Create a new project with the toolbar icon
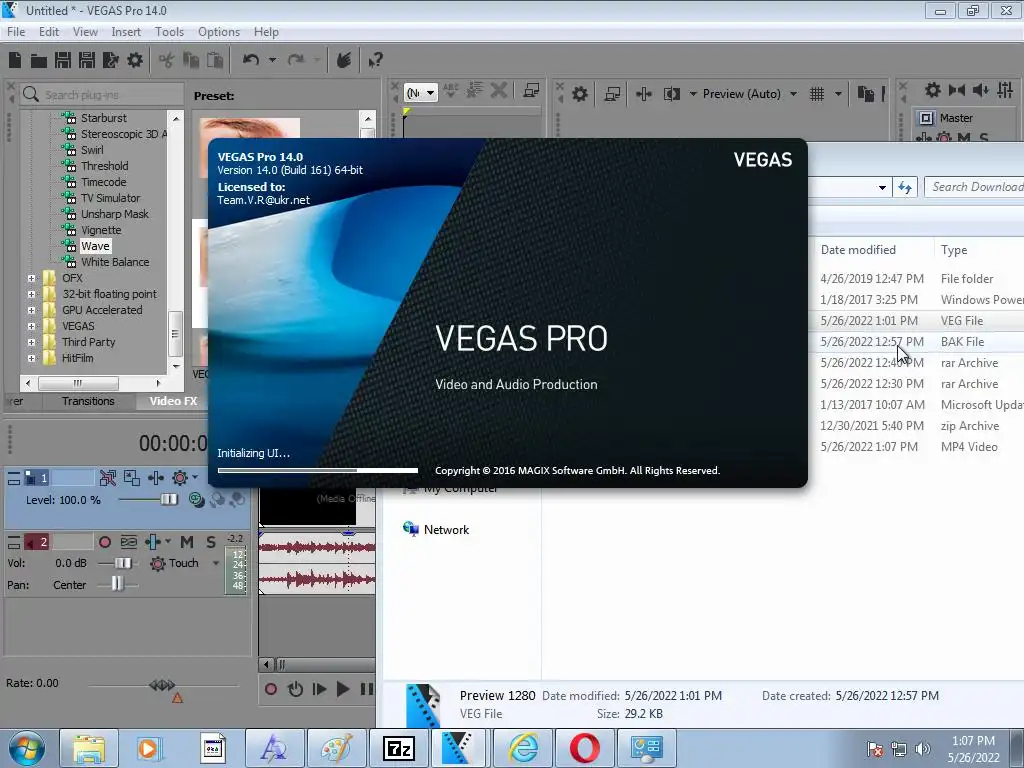Viewport: 1024px width, 768px height. coord(15,60)
